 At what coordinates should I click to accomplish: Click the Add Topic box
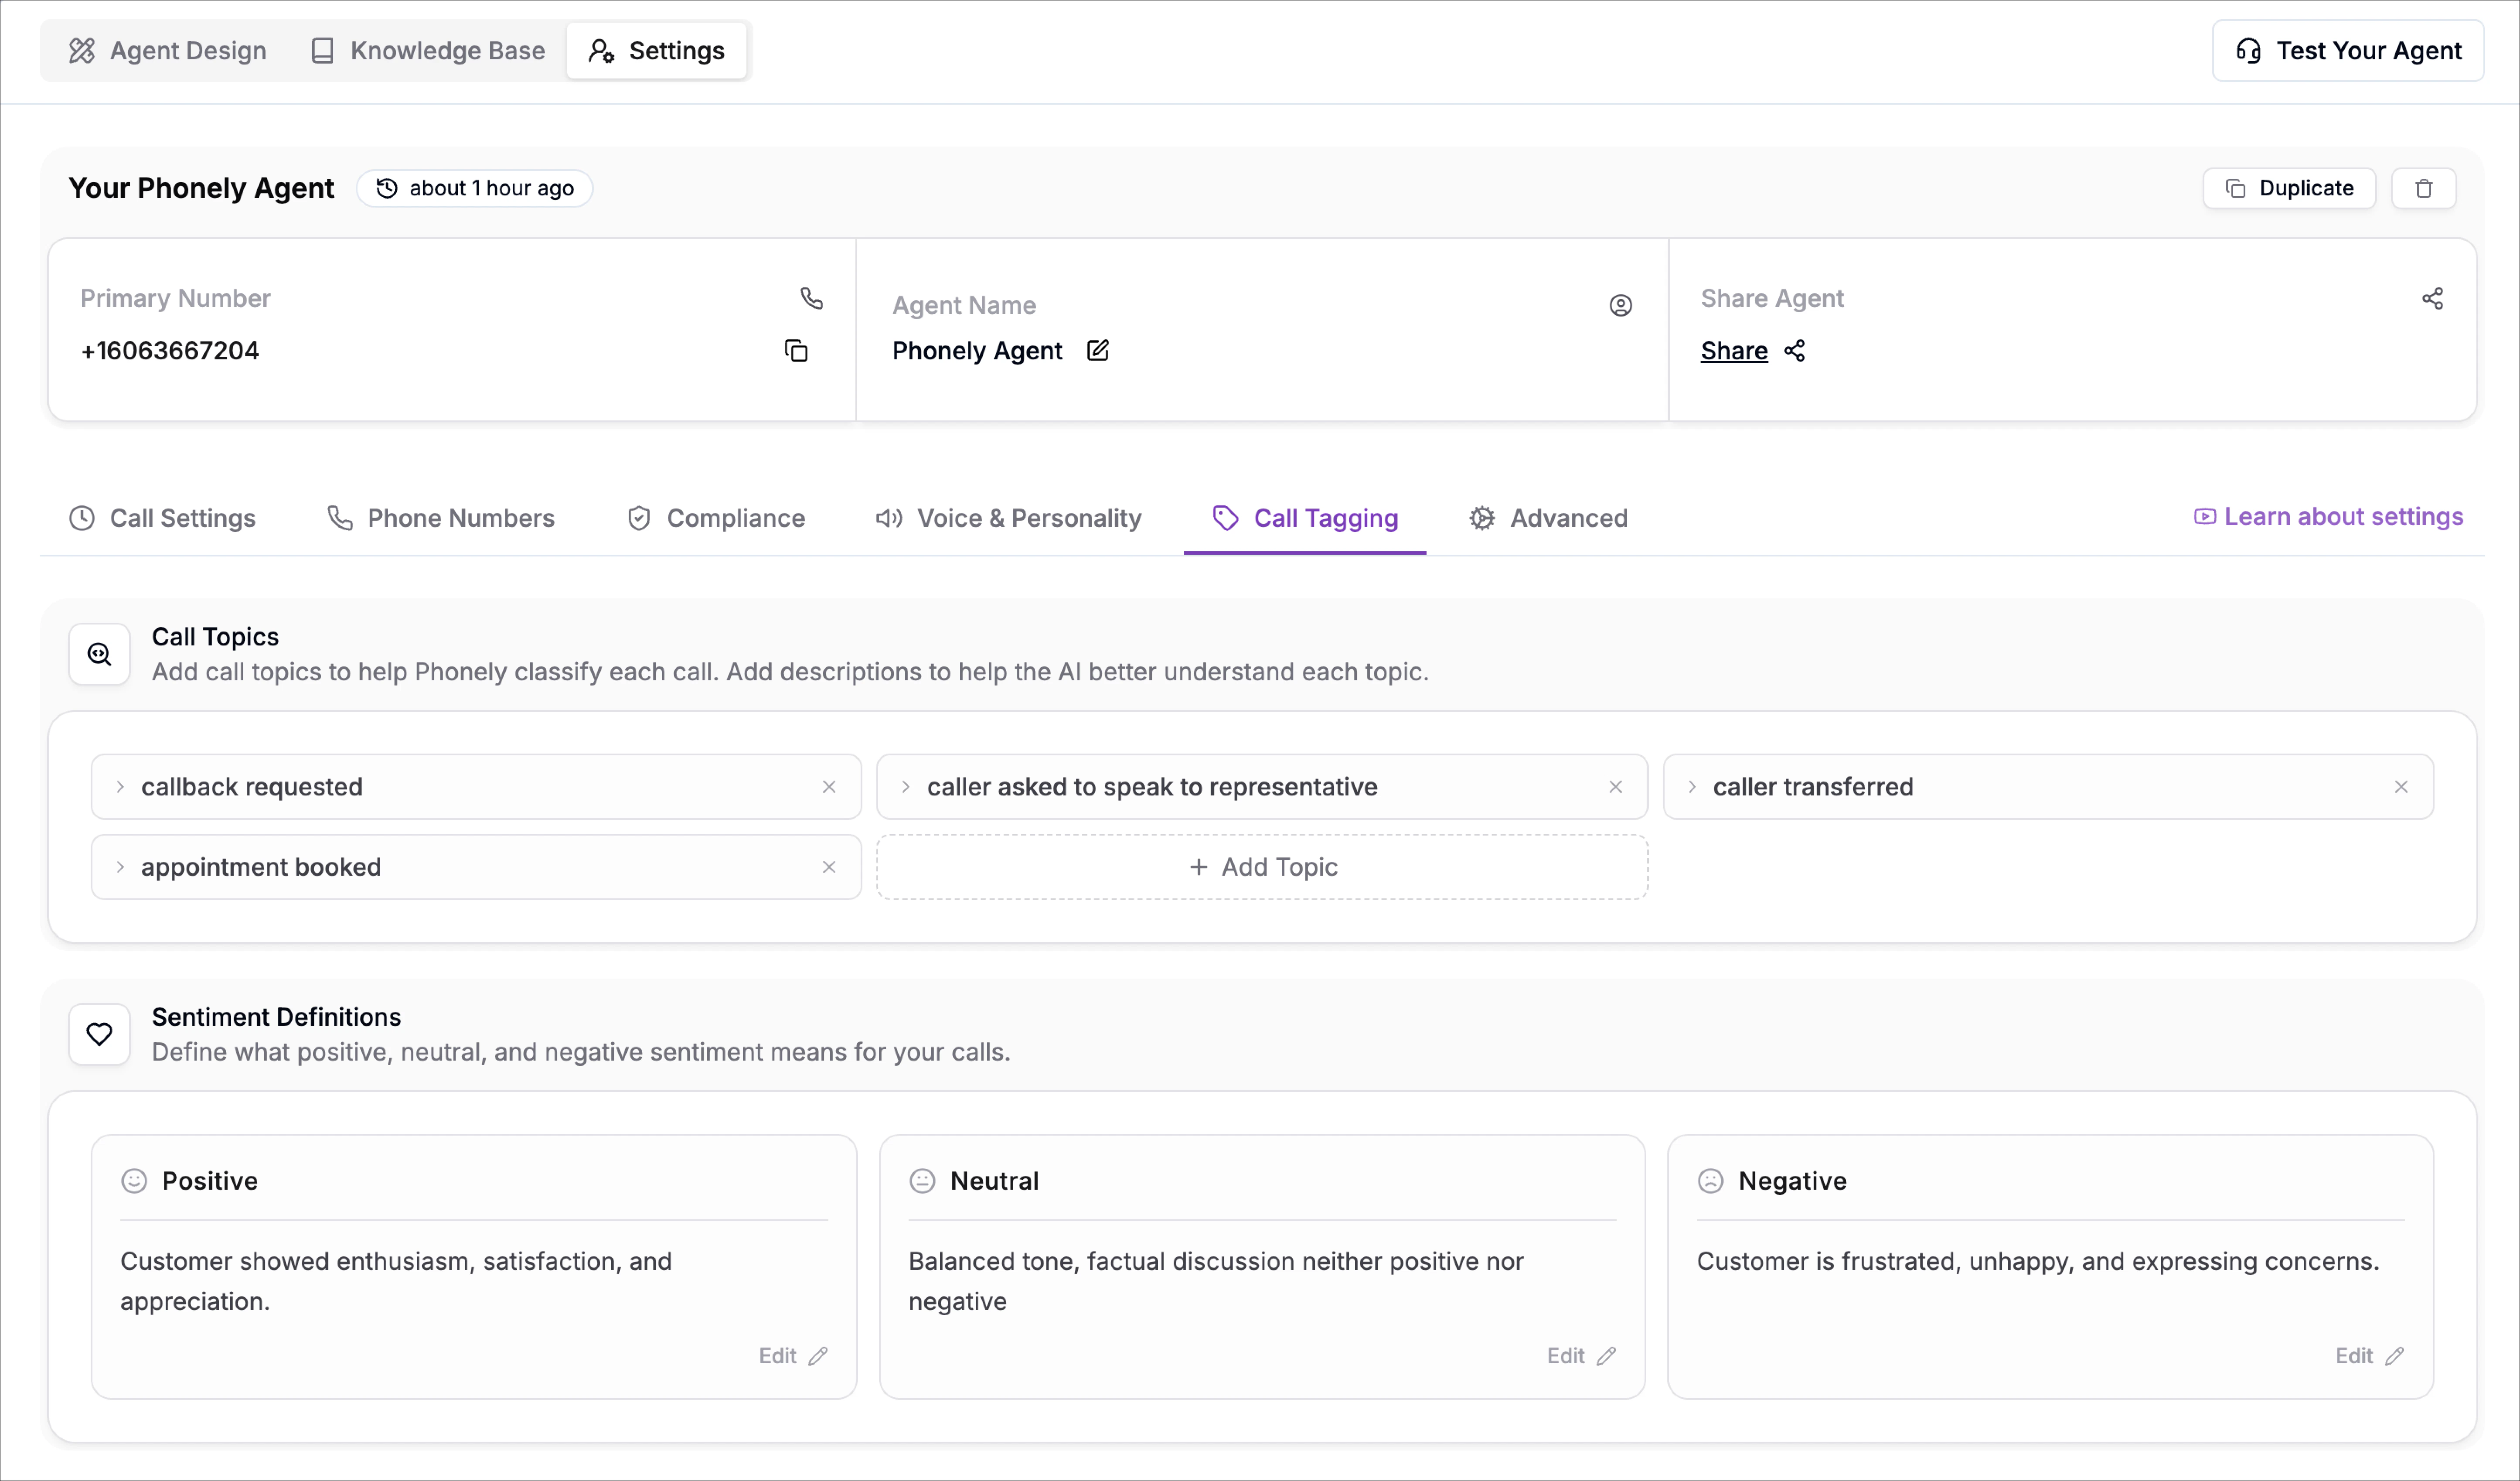click(x=1262, y=867)
